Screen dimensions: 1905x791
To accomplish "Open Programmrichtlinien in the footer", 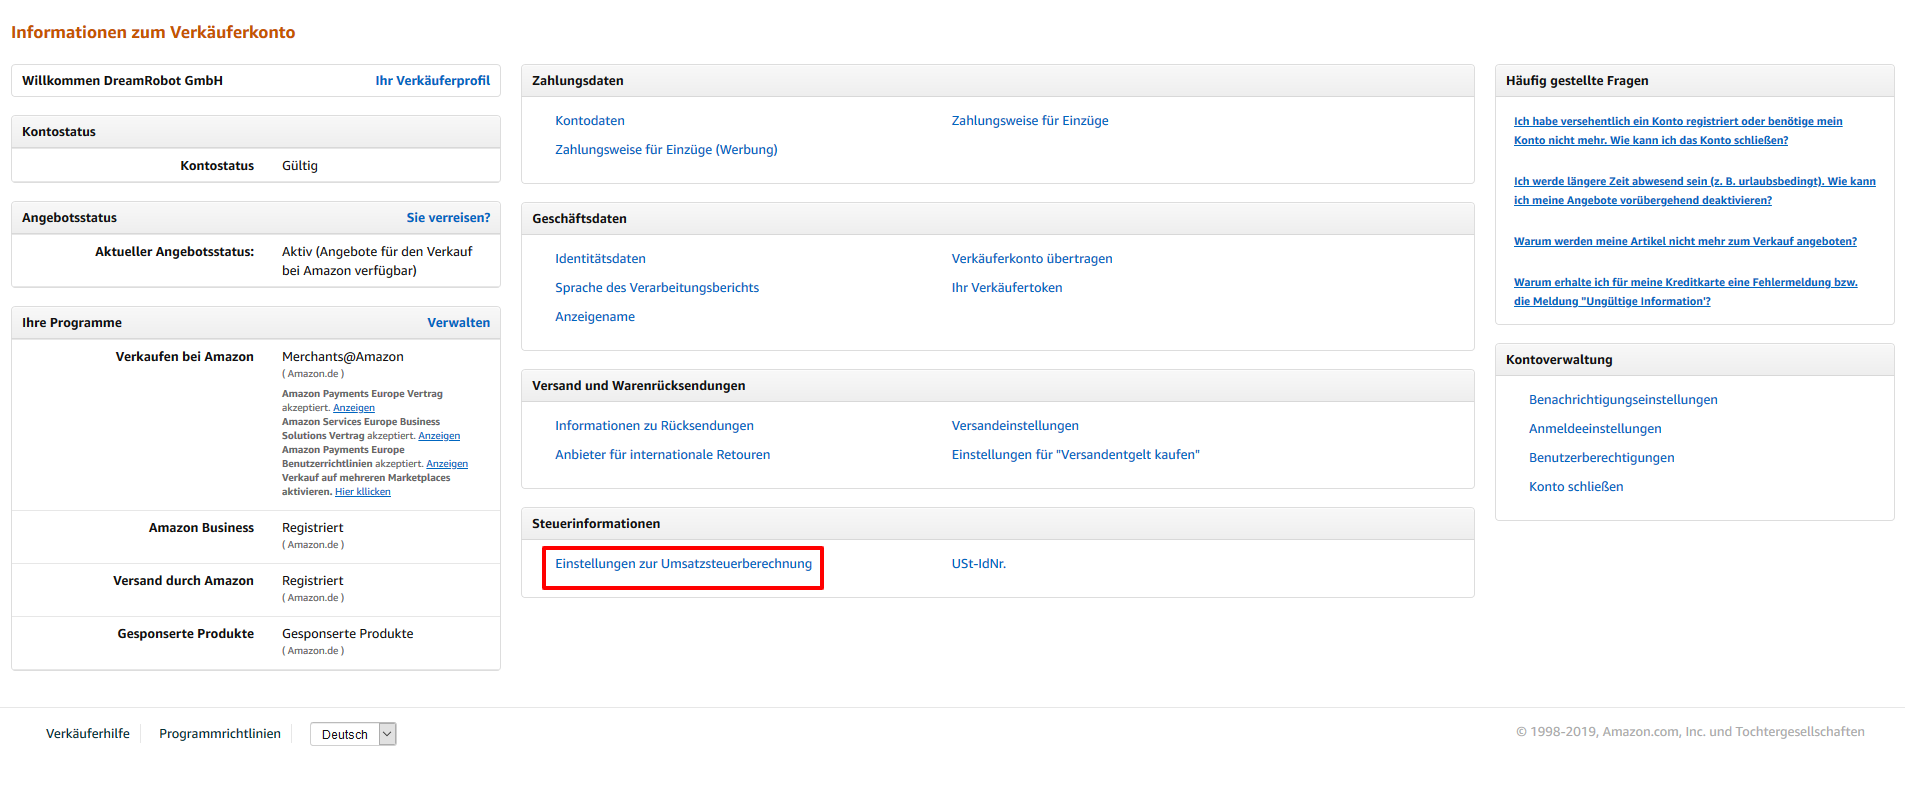I will point(220,734).
